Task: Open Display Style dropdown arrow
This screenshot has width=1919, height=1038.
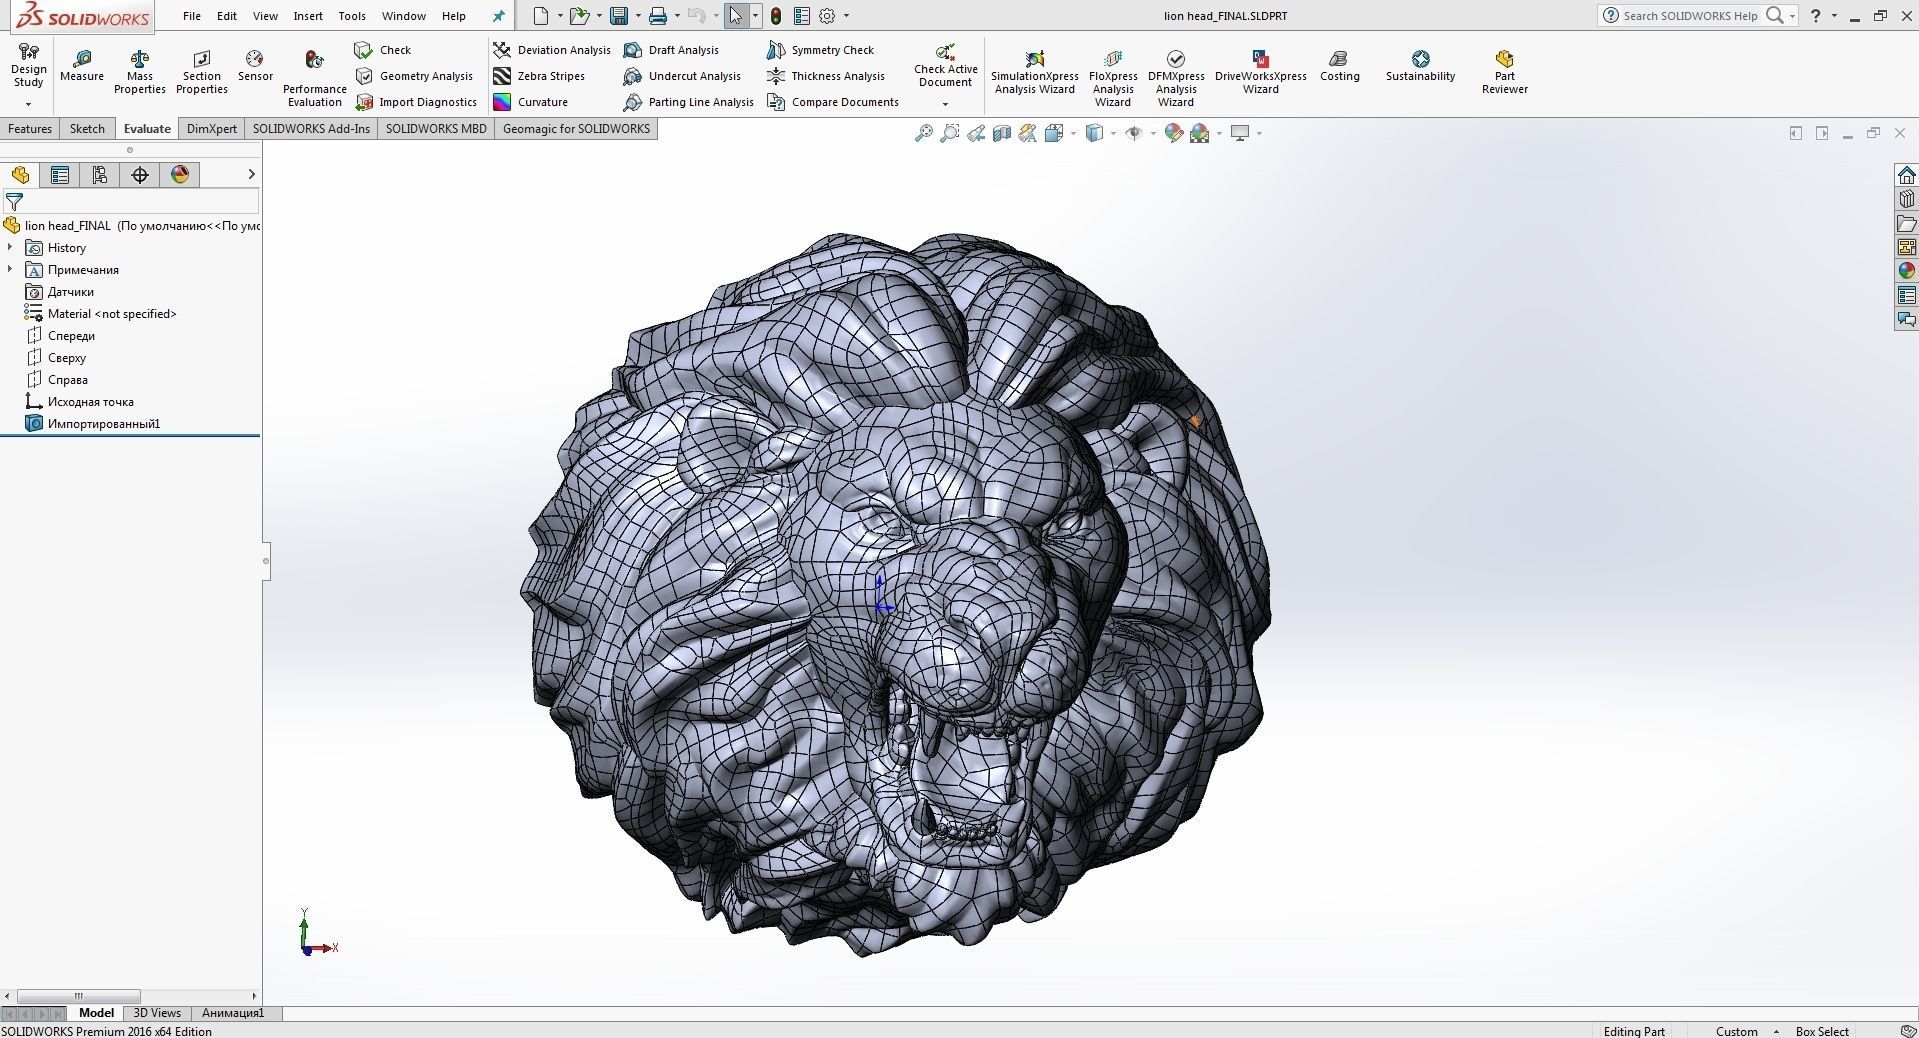Action: [1113, 133]
